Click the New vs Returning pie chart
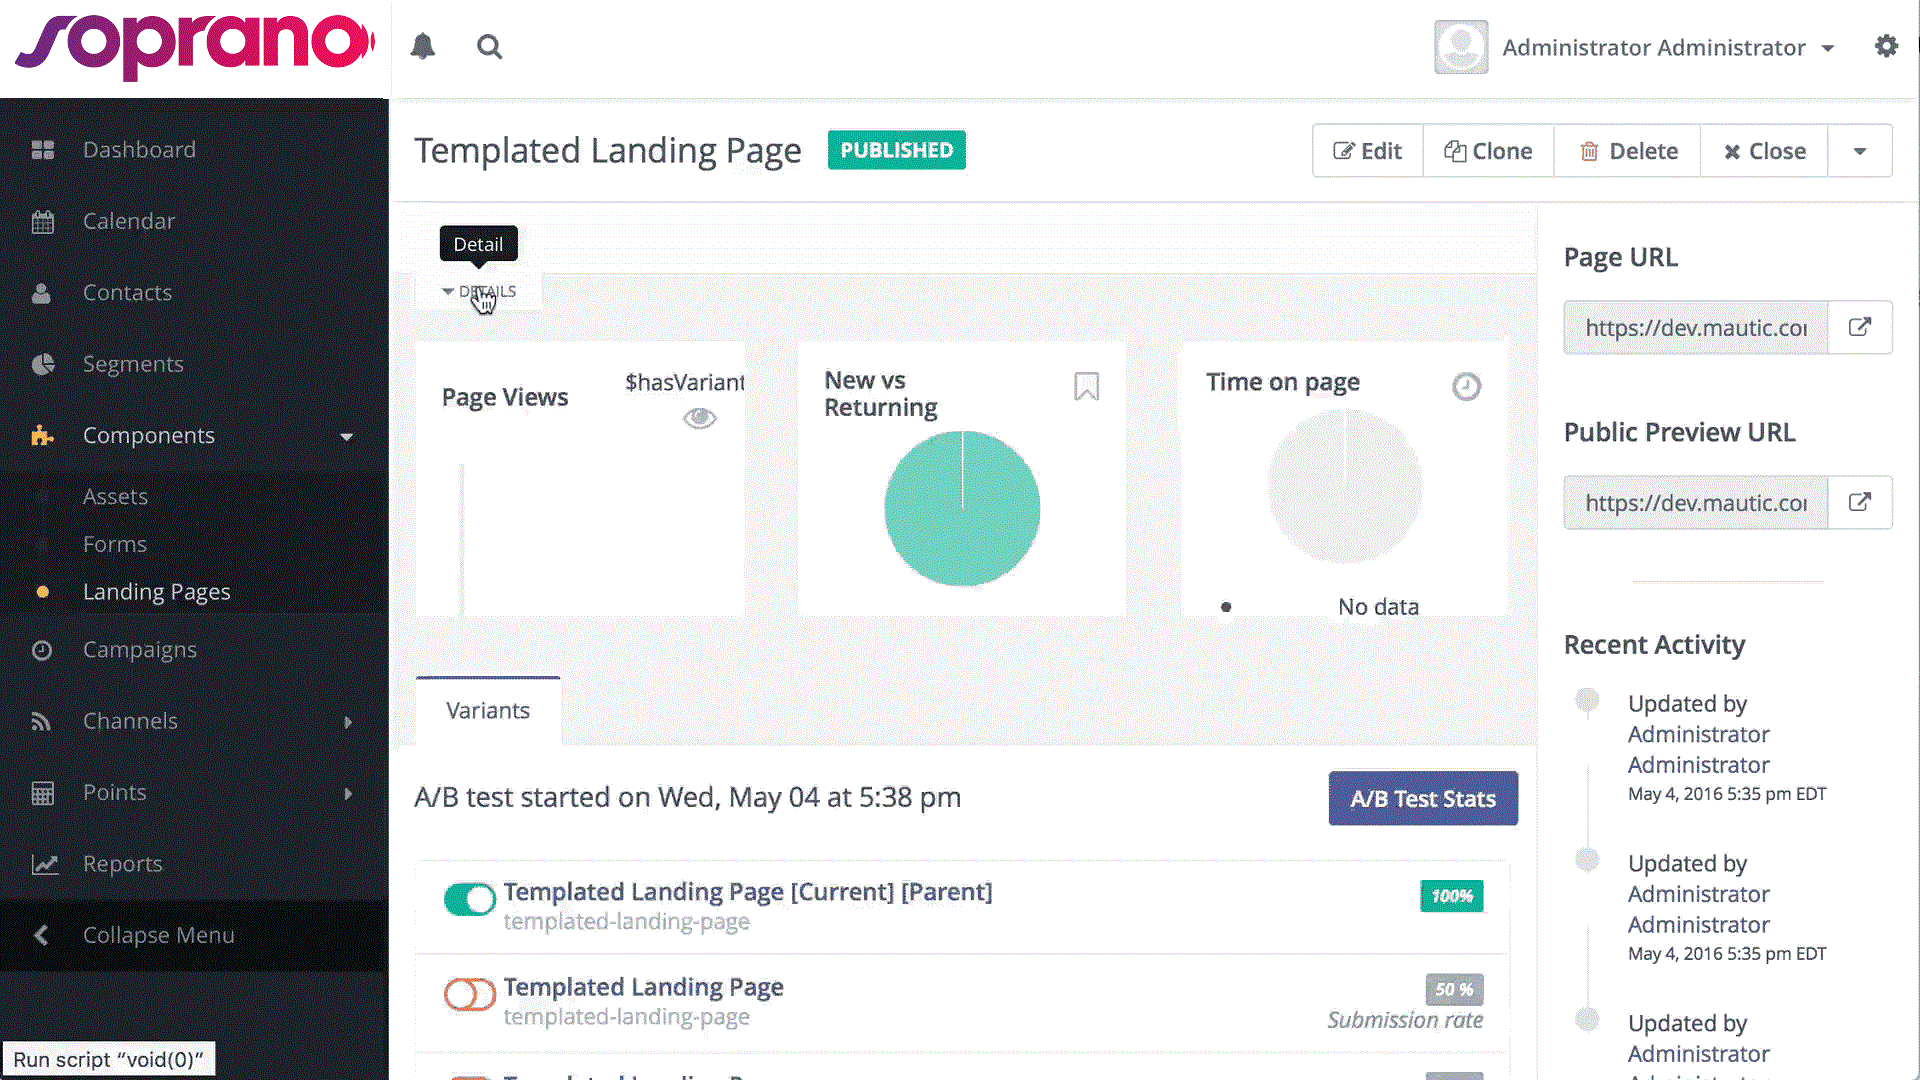Screen dimensions: 1920x1080 pyautogui.click(x=961, y=509)
